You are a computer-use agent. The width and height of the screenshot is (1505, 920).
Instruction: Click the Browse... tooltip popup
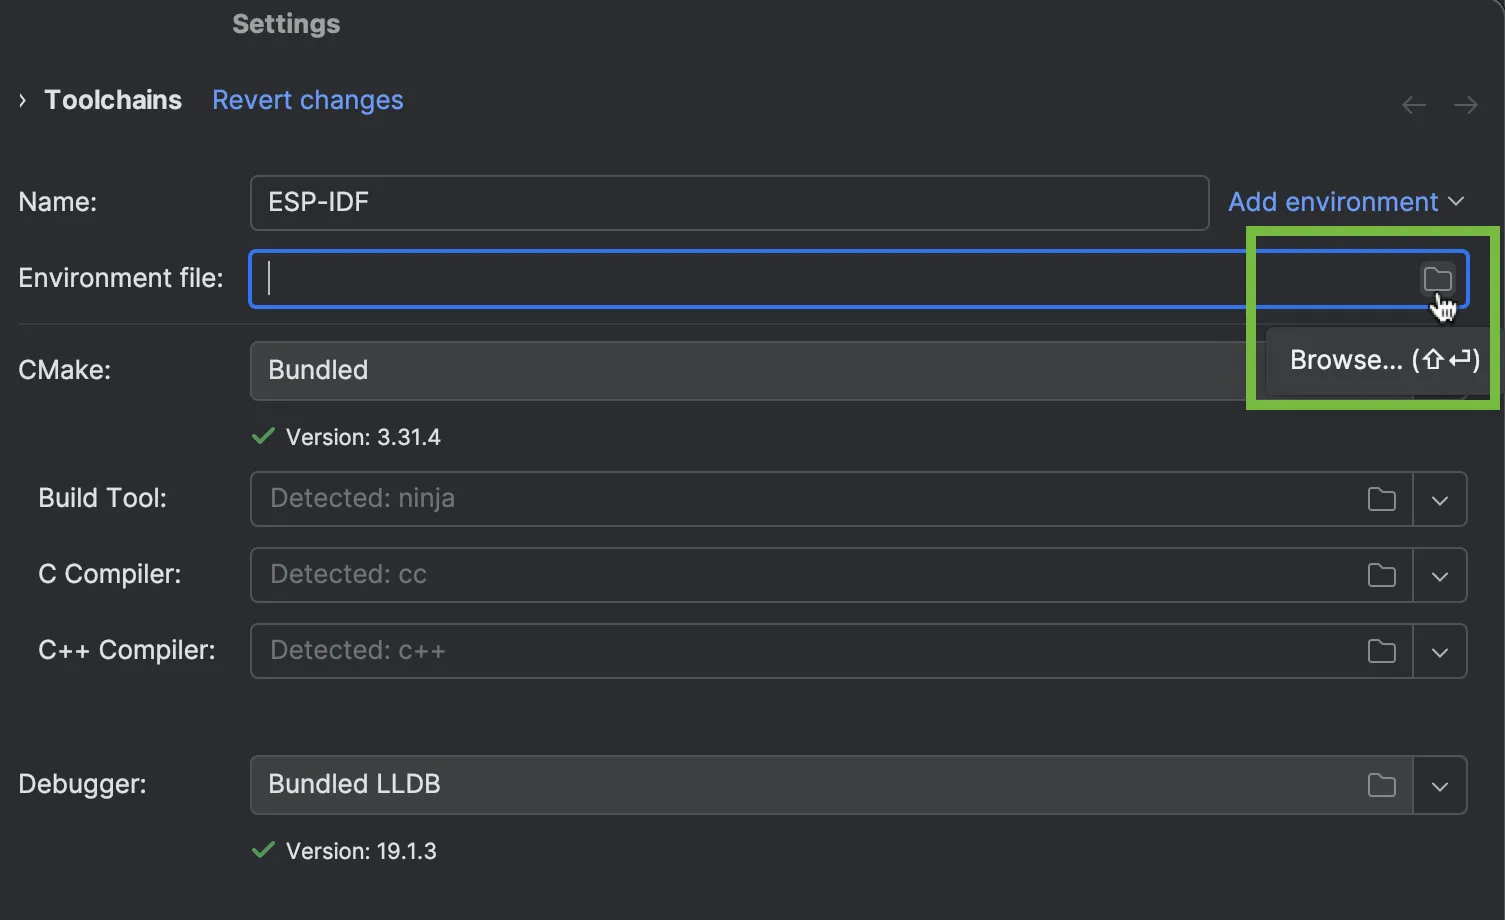click(x=1383, y=360)
